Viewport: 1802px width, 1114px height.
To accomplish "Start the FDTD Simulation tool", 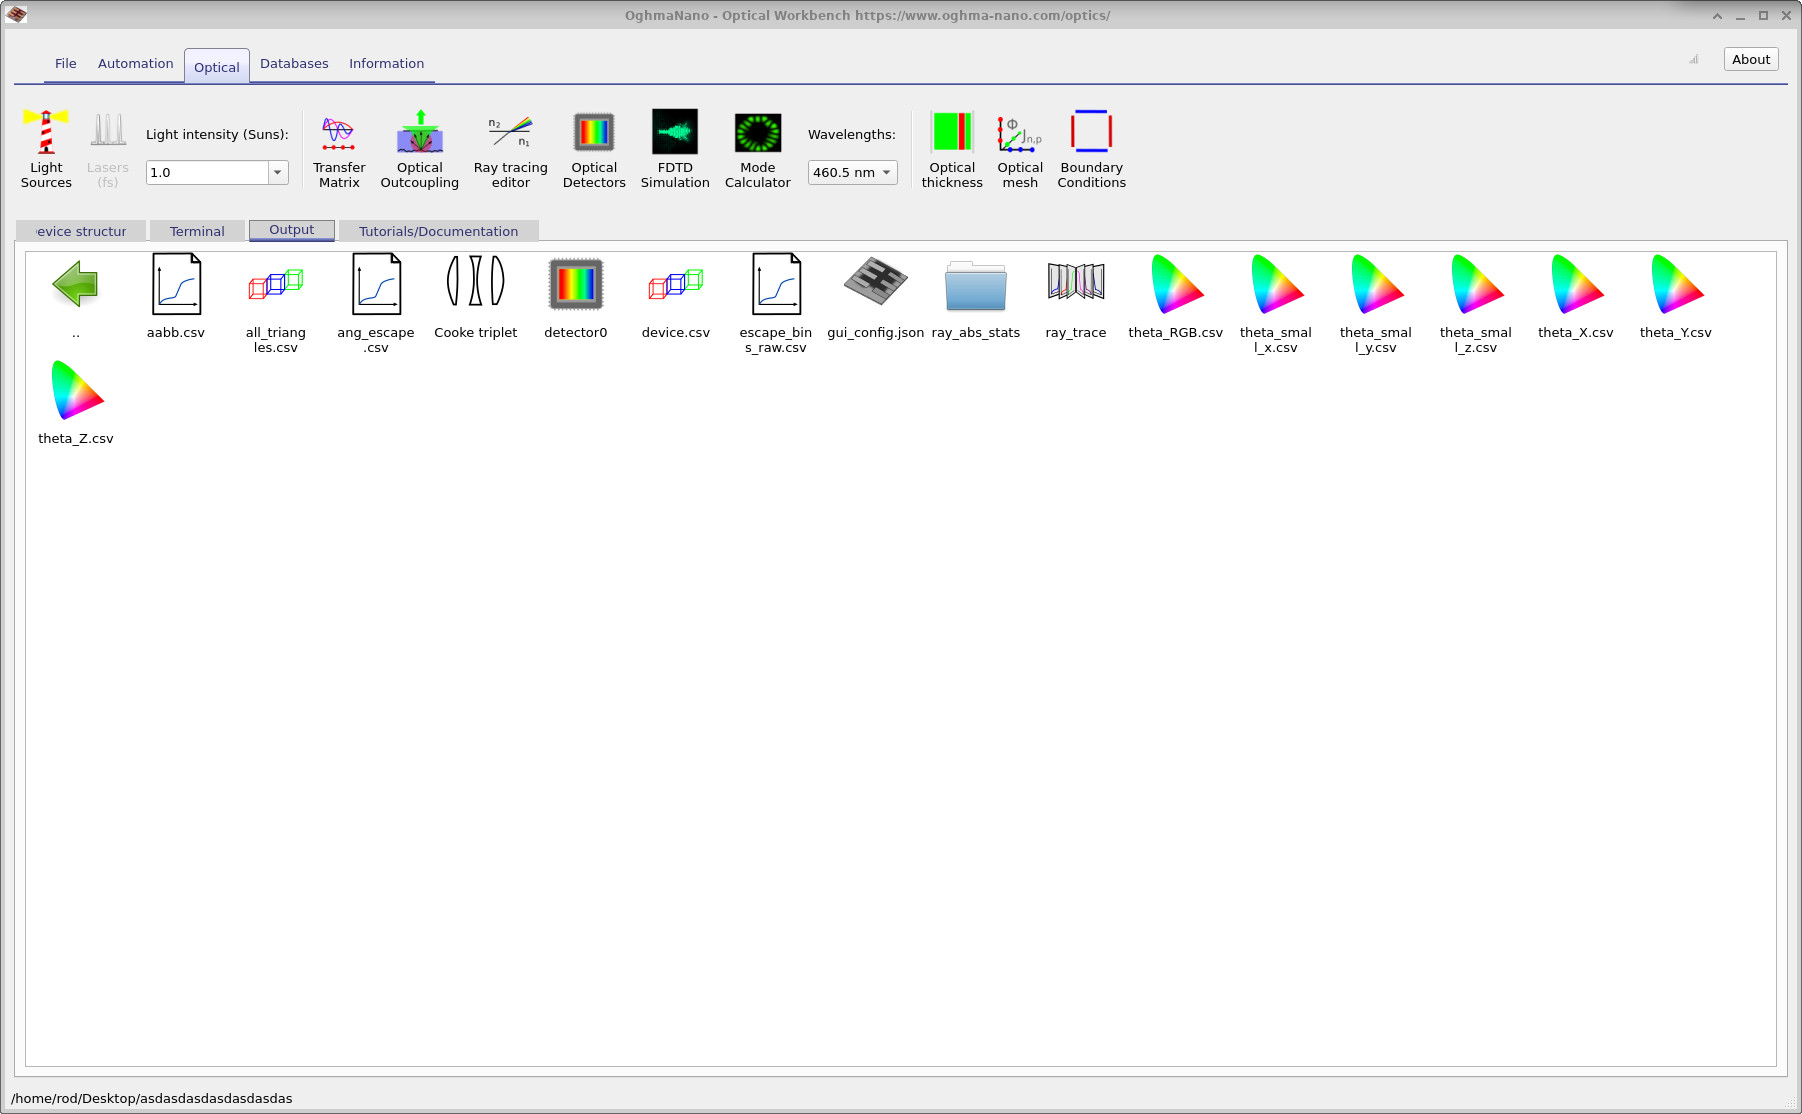I will pyautogui.click(x=675, y=150).
